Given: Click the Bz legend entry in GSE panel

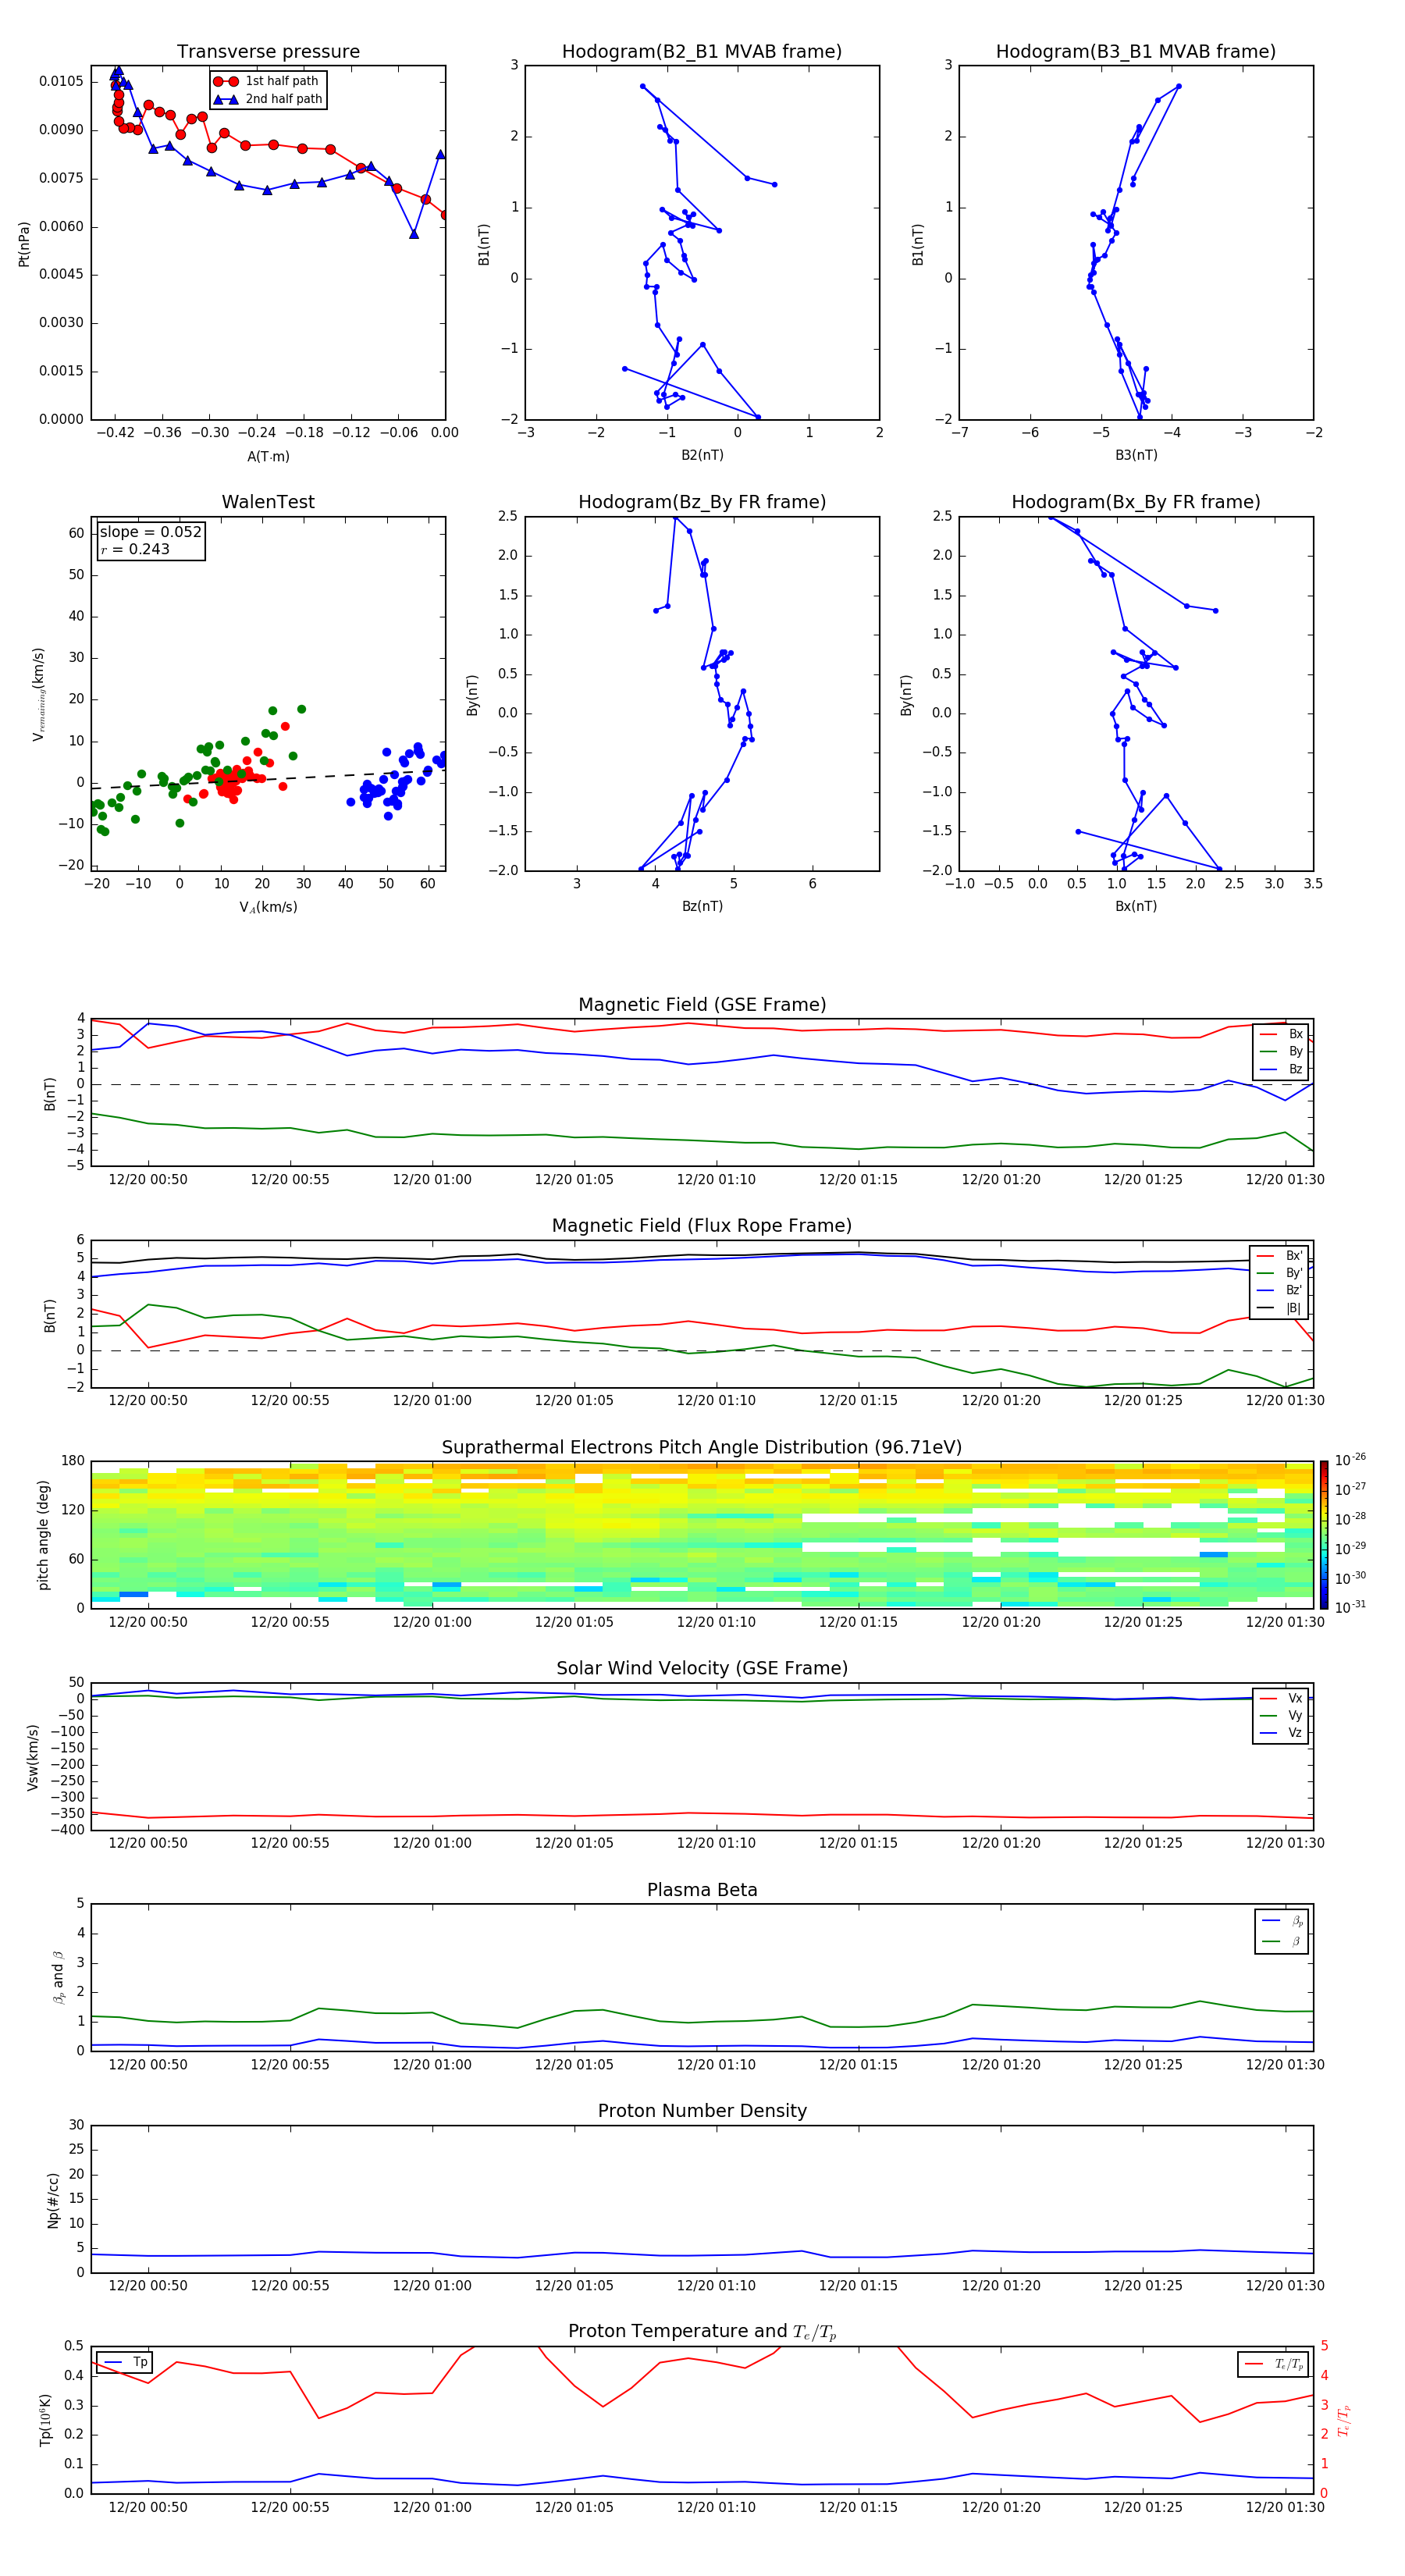Looking at the screenshot, I should coord(1282,1069).
